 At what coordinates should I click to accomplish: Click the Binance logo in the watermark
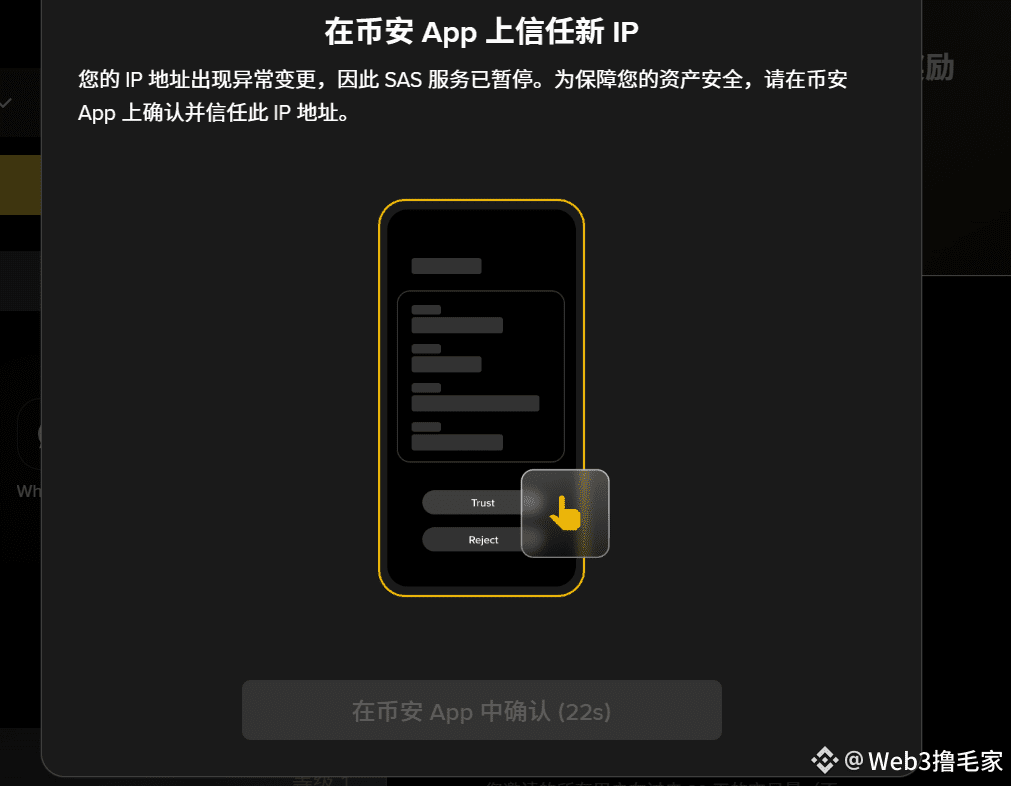point(825,760)
